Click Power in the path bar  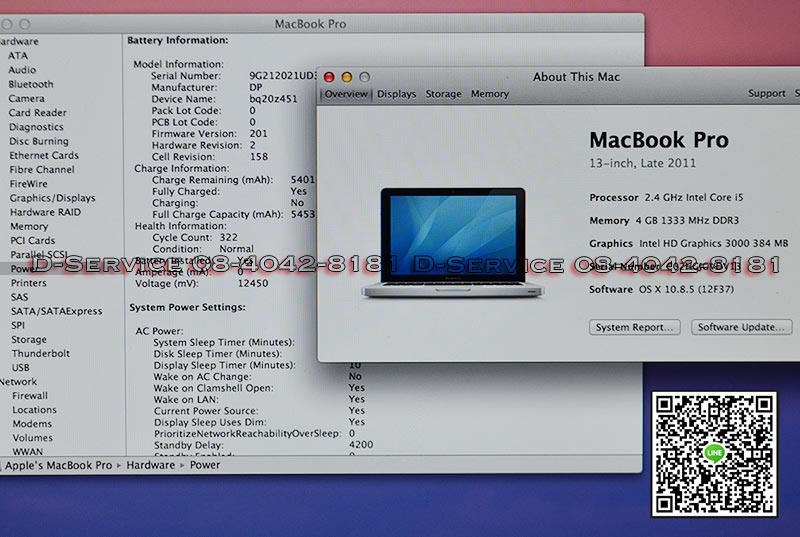click(x=205, y=465)
